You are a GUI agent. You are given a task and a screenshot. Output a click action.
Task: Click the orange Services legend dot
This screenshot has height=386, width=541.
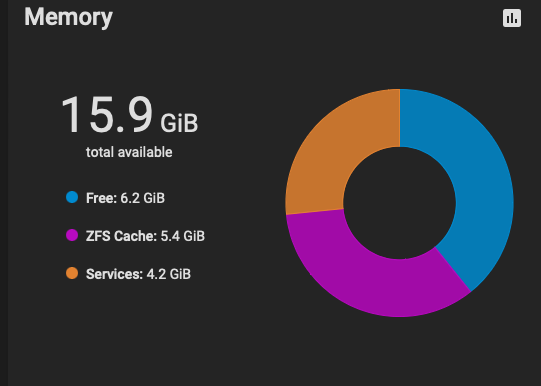tap(72, 273)
